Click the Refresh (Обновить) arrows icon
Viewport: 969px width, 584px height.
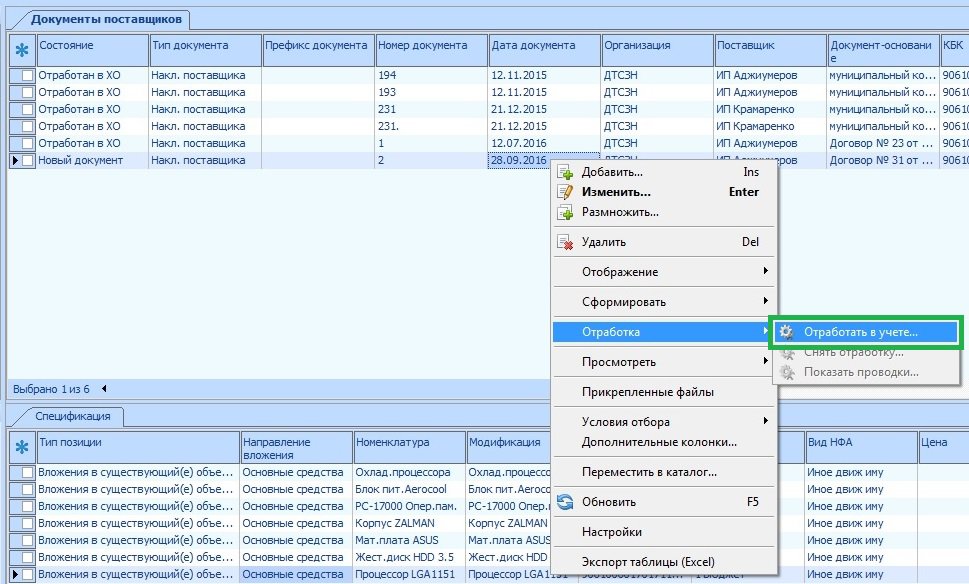(x=565, y=502)
